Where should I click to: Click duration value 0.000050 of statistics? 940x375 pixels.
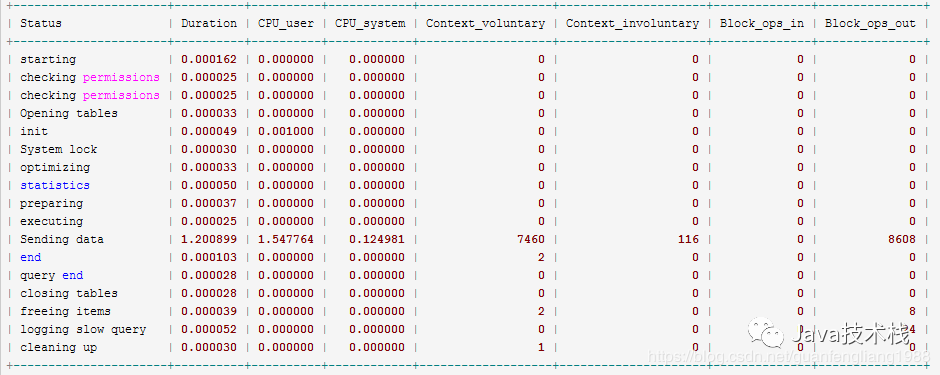209,185
